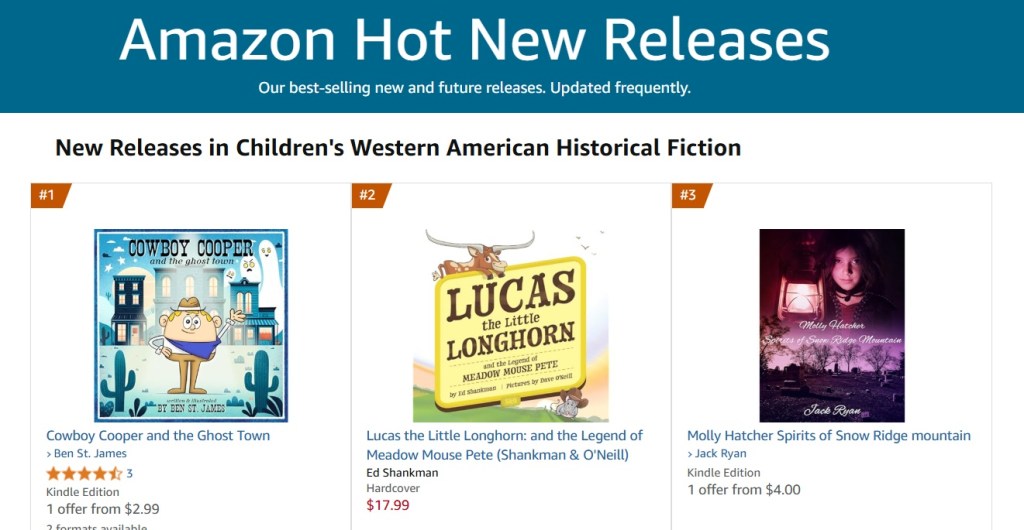Viewport: 1024px width, 530px height.
Task: Visit author Ben St. James page
Action: [x=90, y=454]
